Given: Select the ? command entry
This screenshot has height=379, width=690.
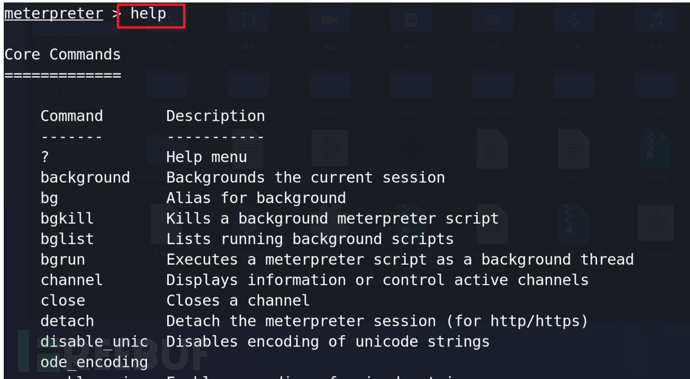Looking at the screenshot, I should 45,157.
